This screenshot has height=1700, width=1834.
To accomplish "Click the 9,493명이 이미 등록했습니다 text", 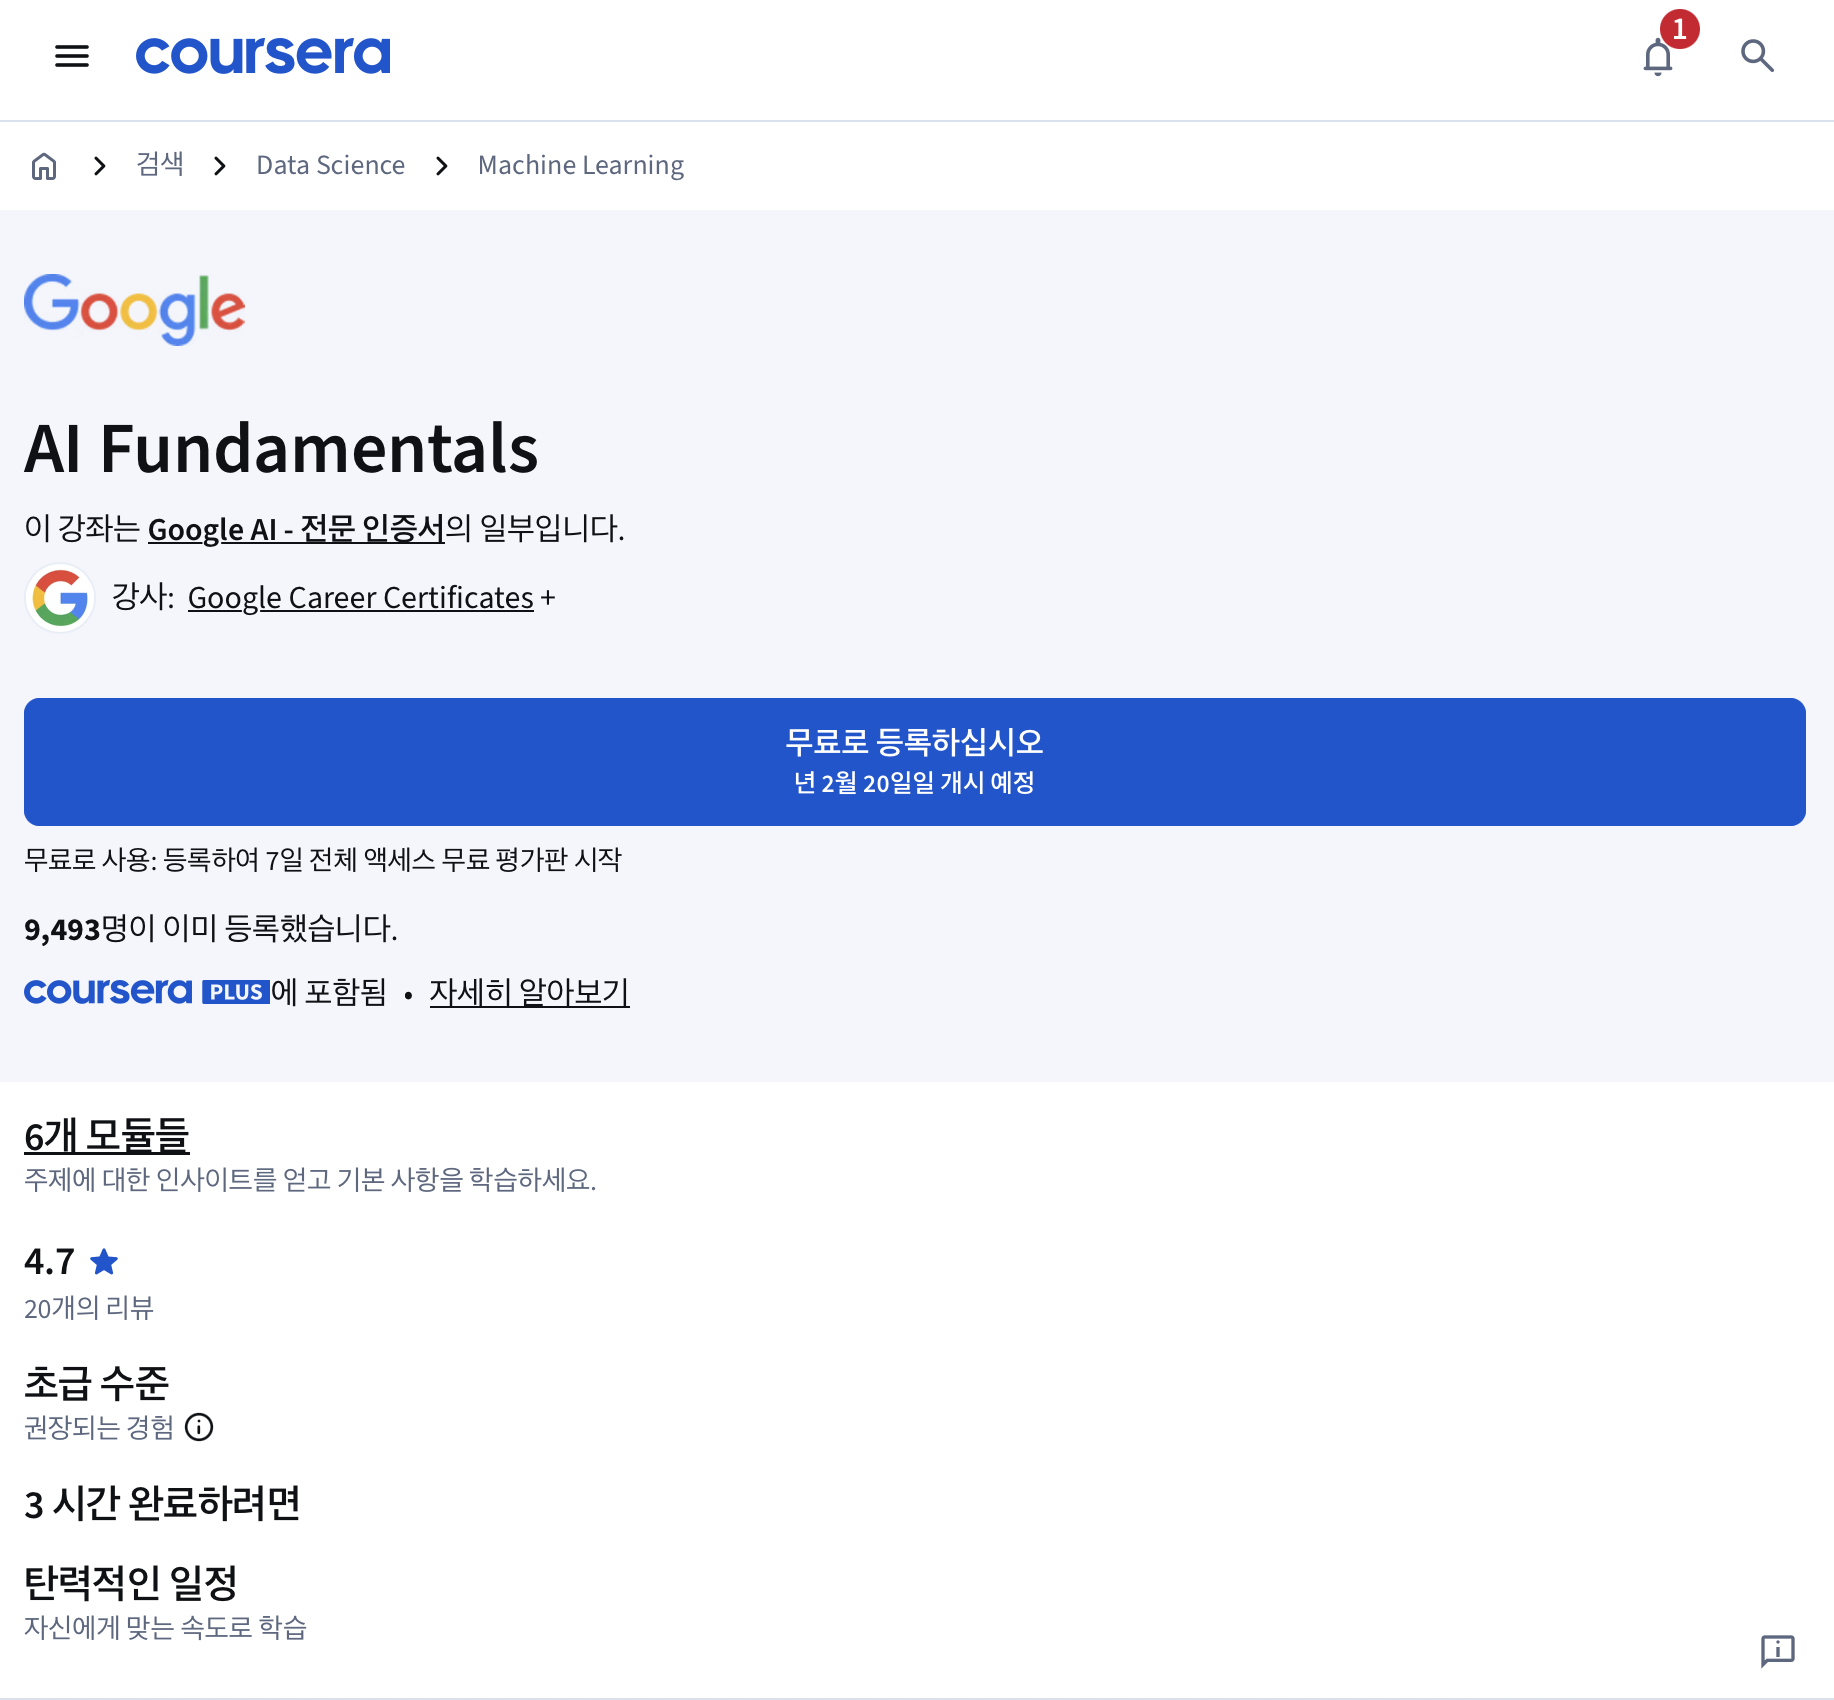I will pos(211,928).
